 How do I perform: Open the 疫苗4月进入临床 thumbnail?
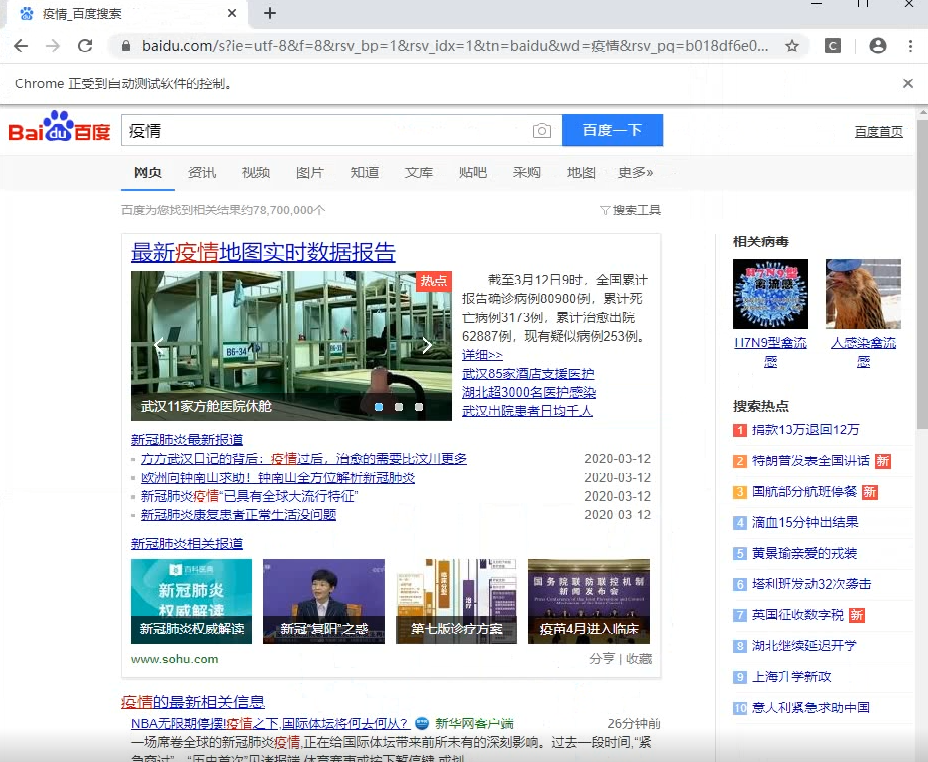tap(589, 601)
